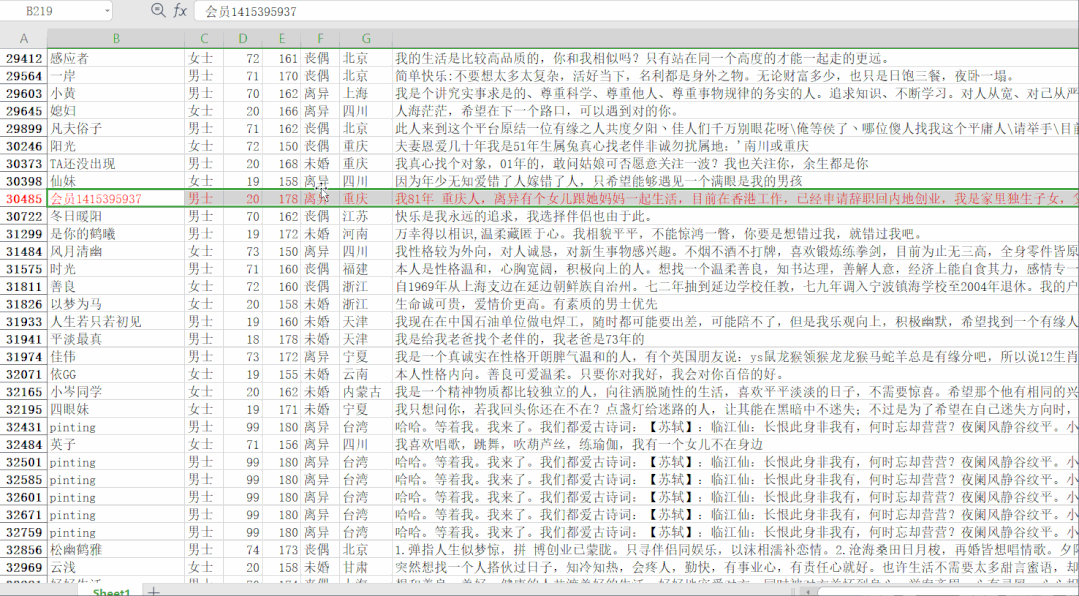
Task: Select cell containing 人生若只若初见
Action: [116, 321]
